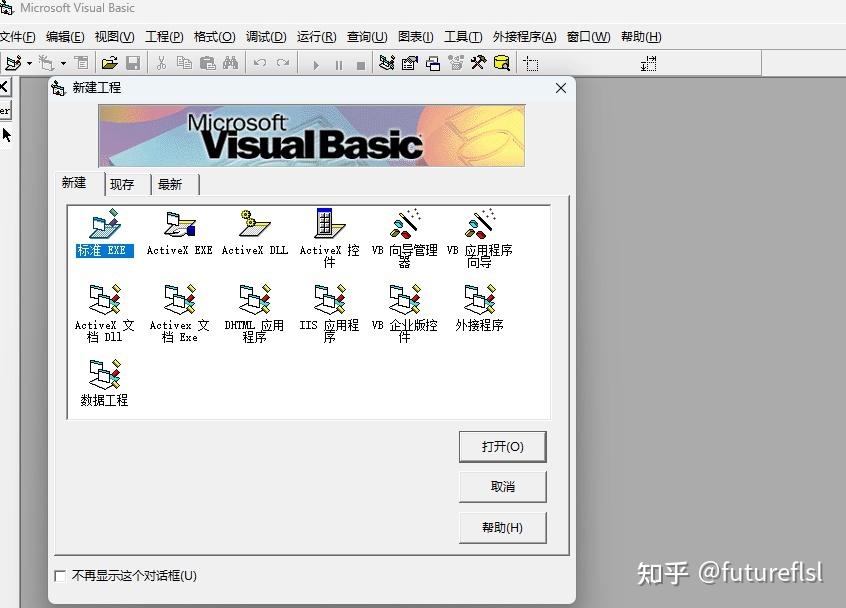Choose DHTML 应用程序 project type

[255, 313]
